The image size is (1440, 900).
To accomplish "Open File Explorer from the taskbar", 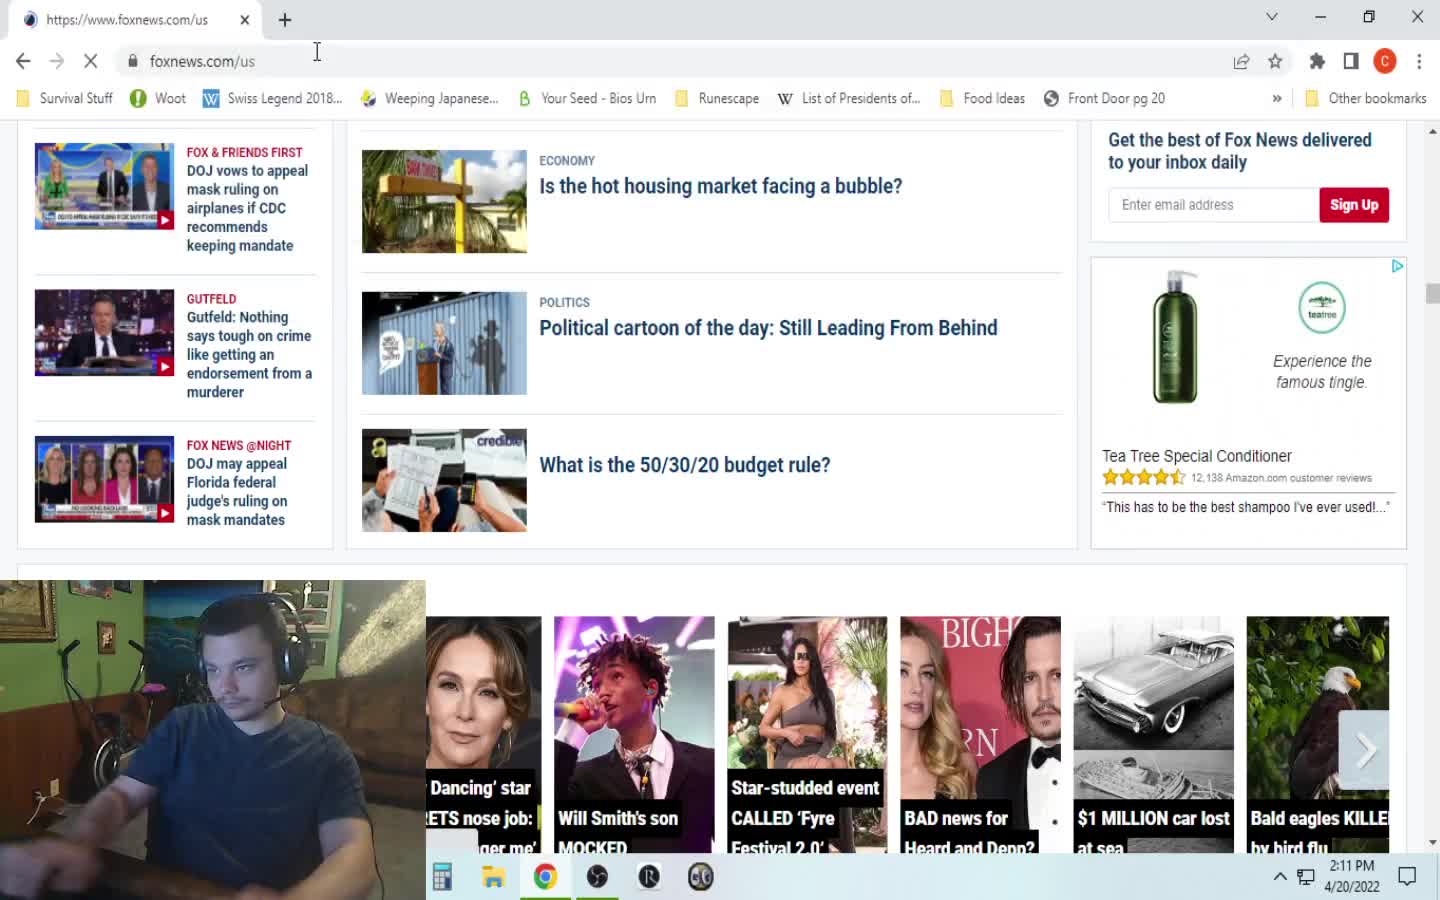I will click(x=493, y=877).
